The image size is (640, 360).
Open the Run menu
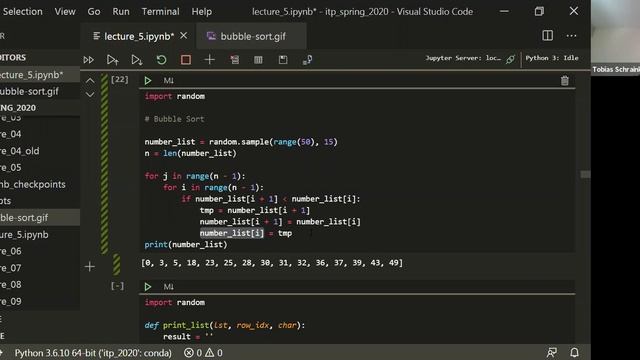click(121, 11)
